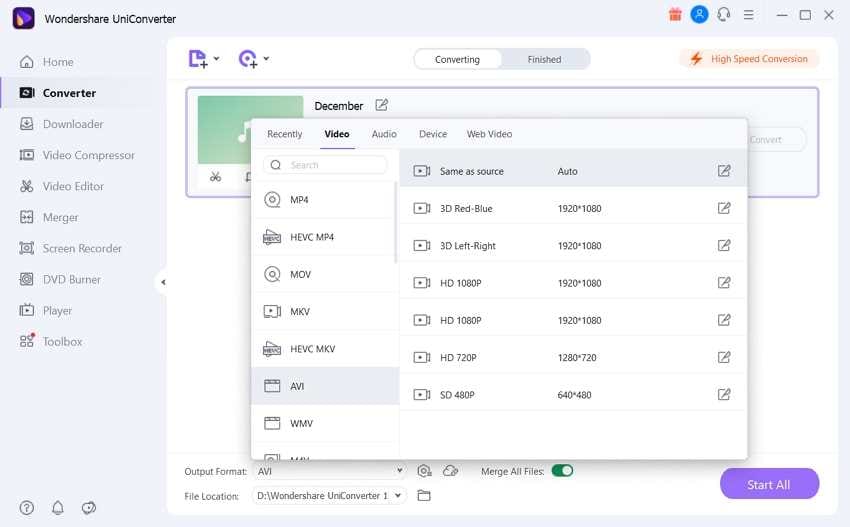Image resolution: width=850 pixels, height=527 pixels.
Task: Edit the SD 480P preset
Action: point(724,395)
